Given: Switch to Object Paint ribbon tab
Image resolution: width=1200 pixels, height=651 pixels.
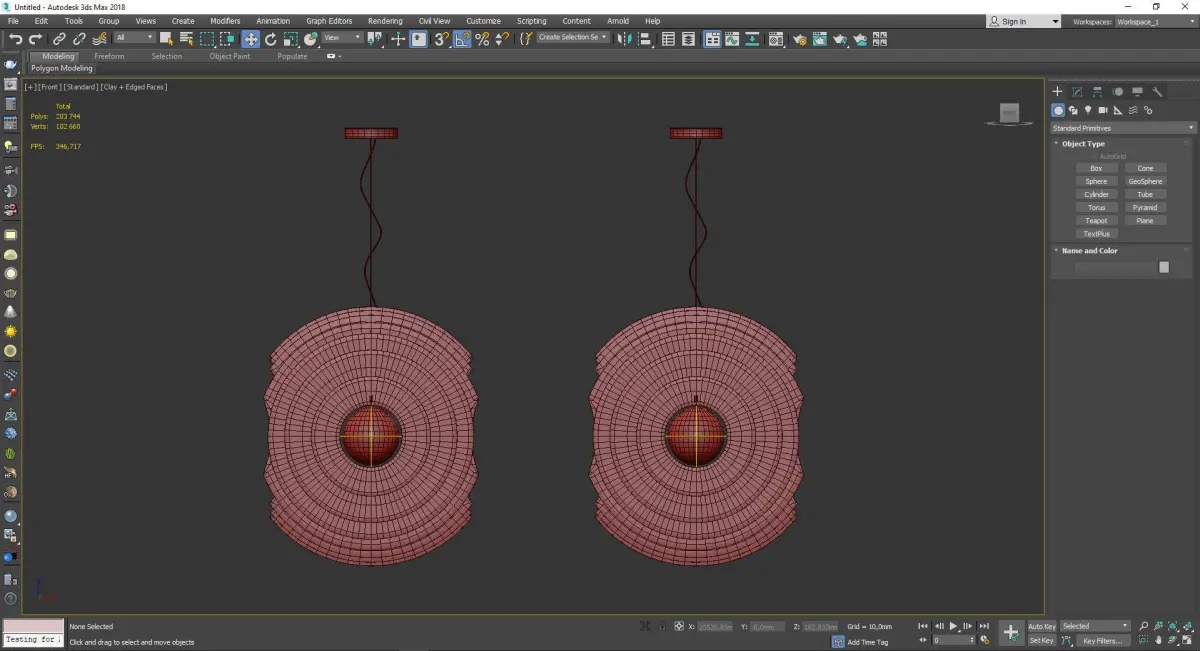Looking at the screenshot, I should coord(230,56).
